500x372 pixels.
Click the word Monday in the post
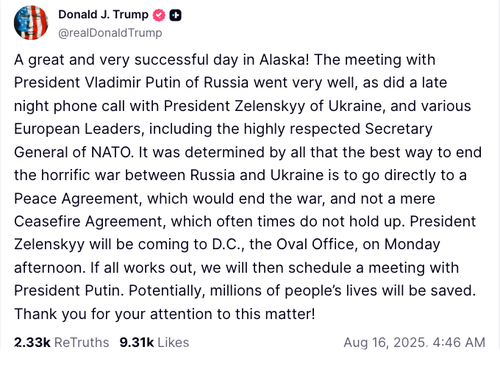412,245
